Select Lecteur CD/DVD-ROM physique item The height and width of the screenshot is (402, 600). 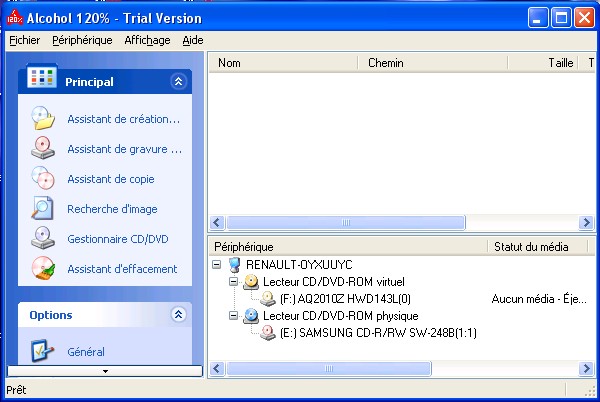(341, 316)
